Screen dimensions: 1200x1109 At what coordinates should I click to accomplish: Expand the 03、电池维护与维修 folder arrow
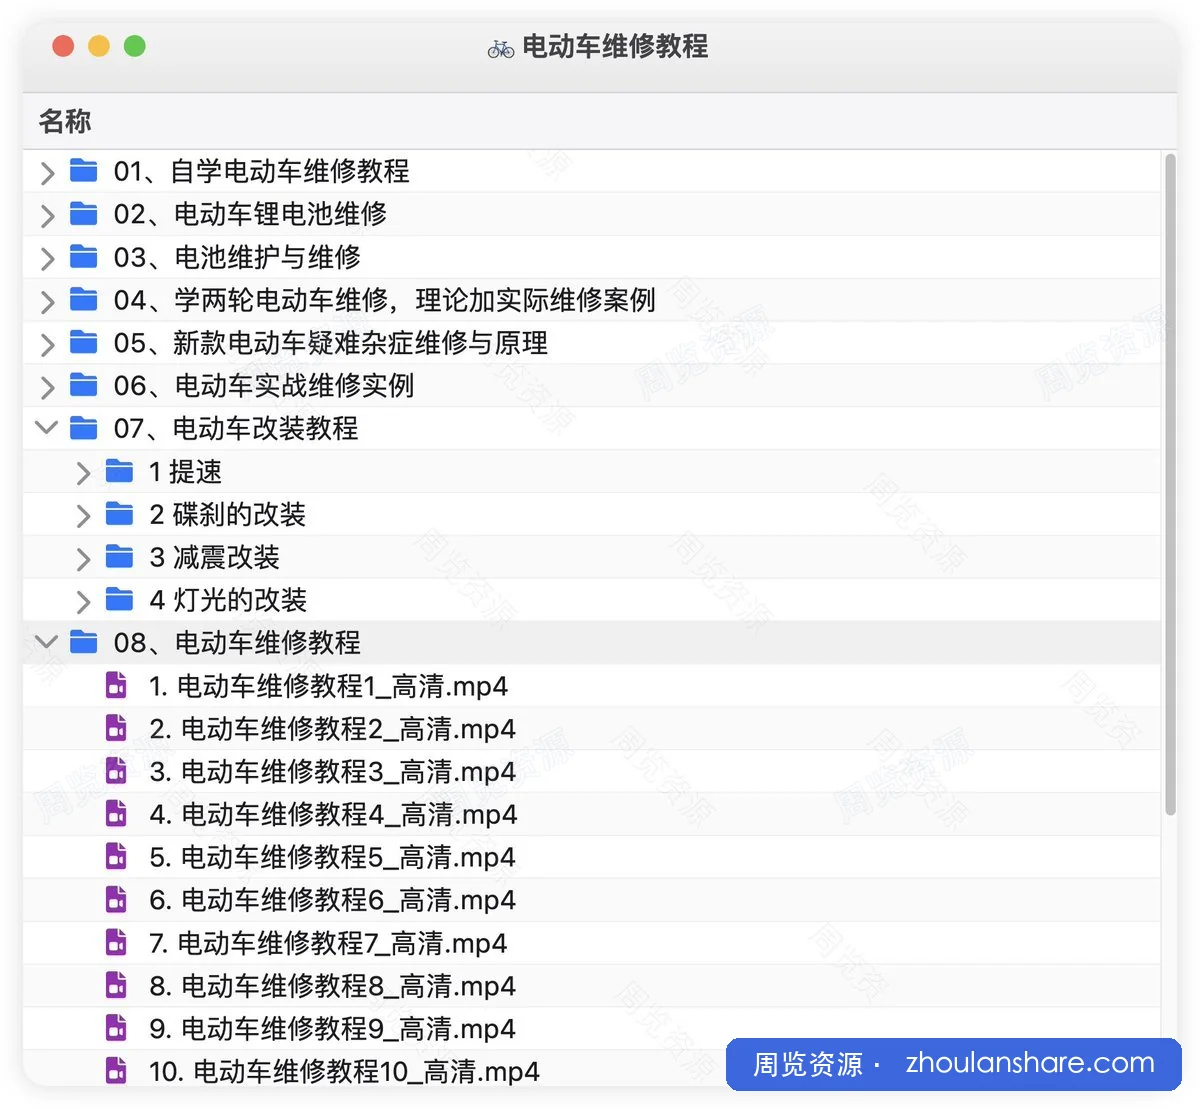coord(47,258)
